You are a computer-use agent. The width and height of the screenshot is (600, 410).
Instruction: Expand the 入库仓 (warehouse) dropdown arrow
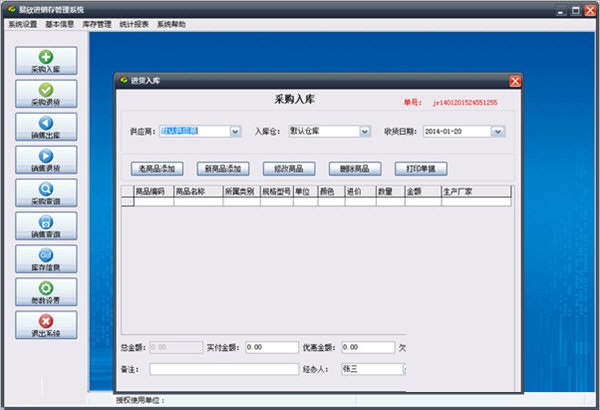coord(365,132)
